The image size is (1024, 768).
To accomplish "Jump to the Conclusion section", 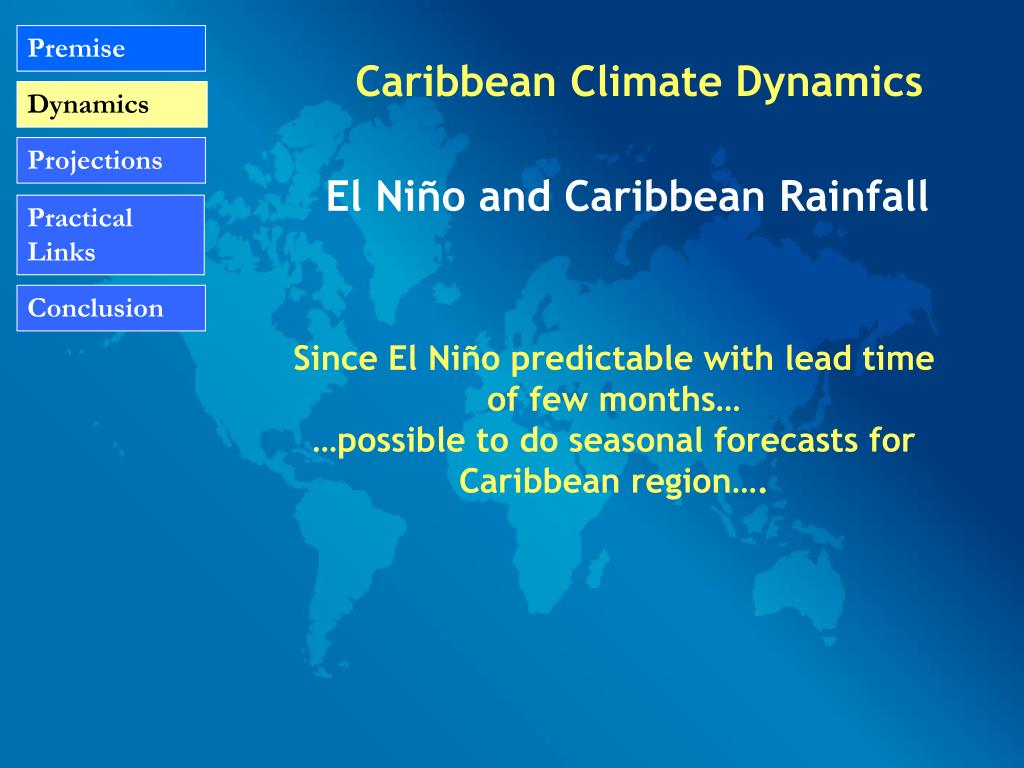I will point(111,308).
